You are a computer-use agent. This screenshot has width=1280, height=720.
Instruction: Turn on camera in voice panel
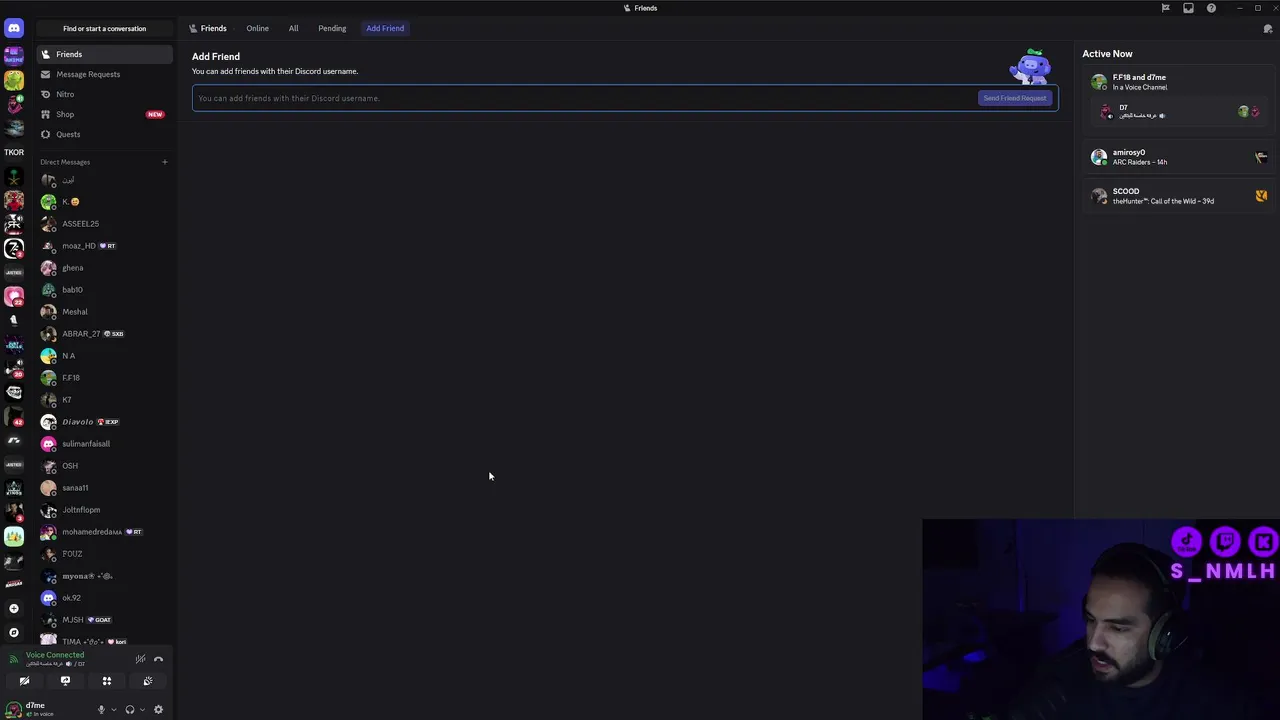[24, 681]
